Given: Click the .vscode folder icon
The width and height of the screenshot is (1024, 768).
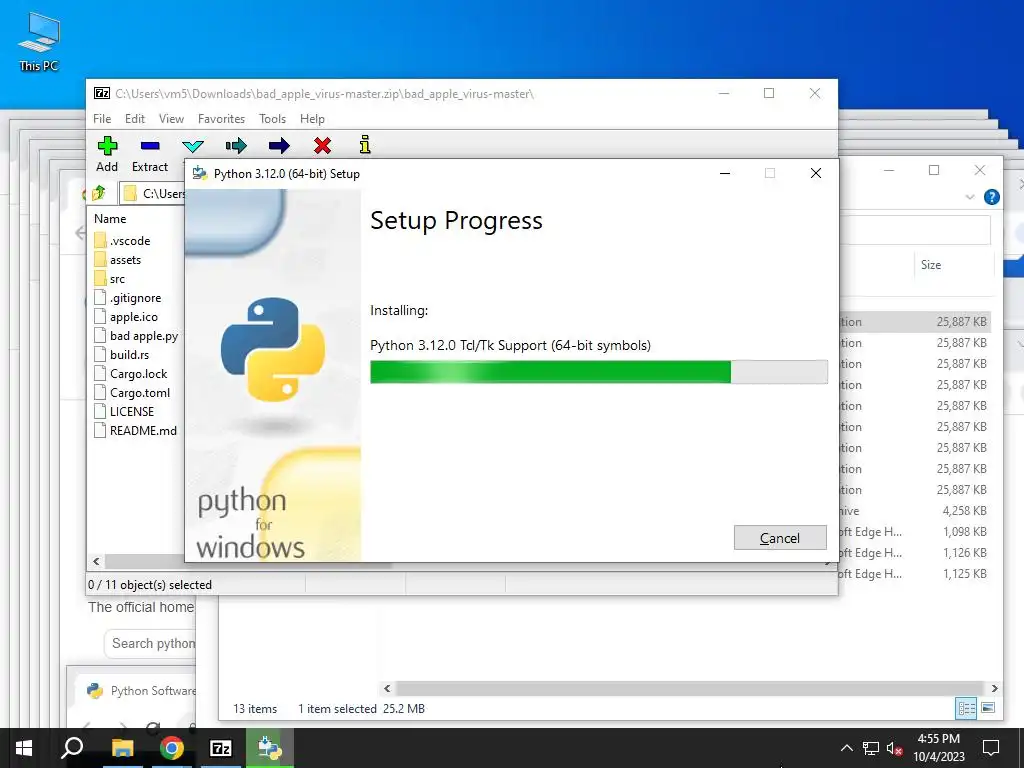Looking at the screenshot, I should pos(100,240).
